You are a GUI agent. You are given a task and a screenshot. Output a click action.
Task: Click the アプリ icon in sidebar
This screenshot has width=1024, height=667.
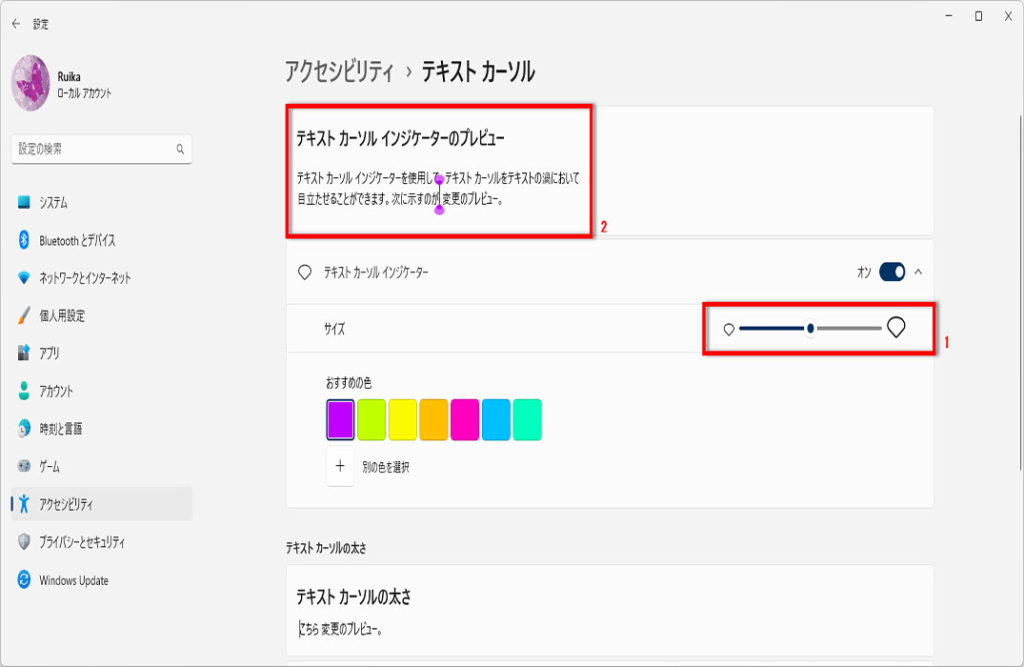click(24, 353)
